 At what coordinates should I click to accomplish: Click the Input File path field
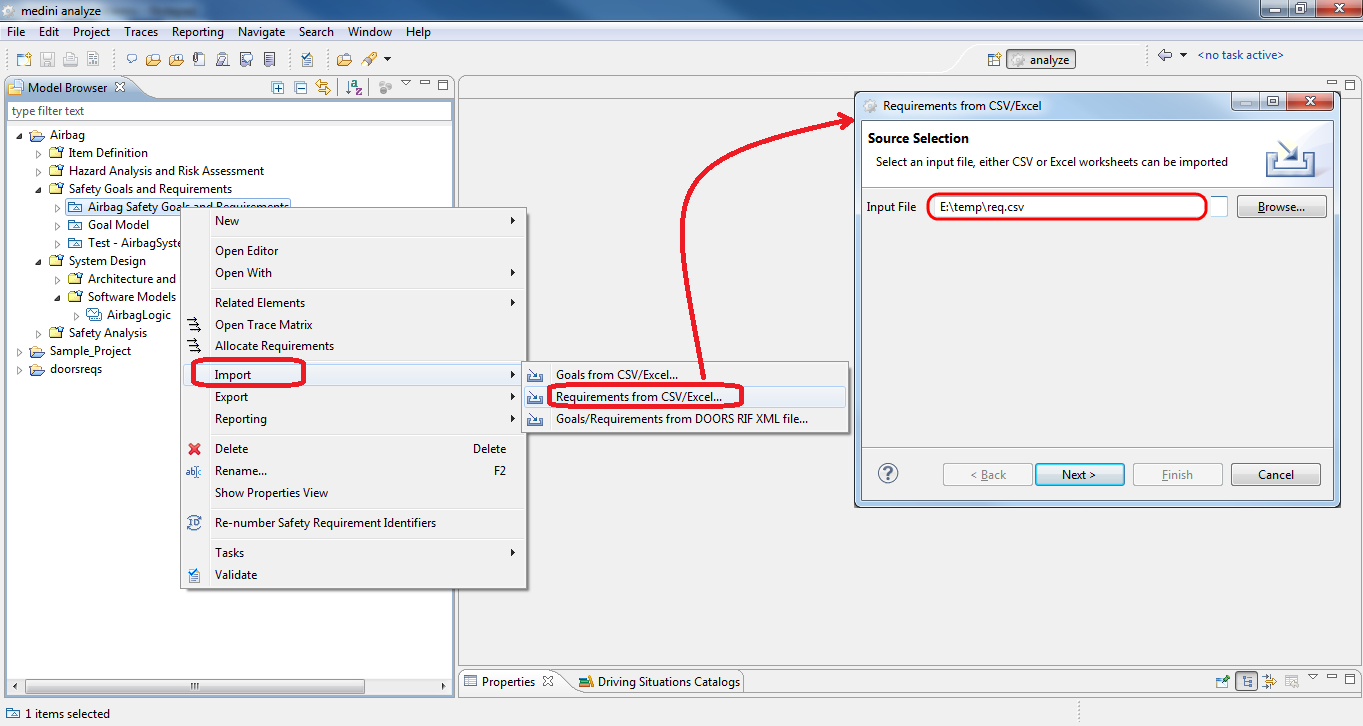click(x=1078, y=207)
